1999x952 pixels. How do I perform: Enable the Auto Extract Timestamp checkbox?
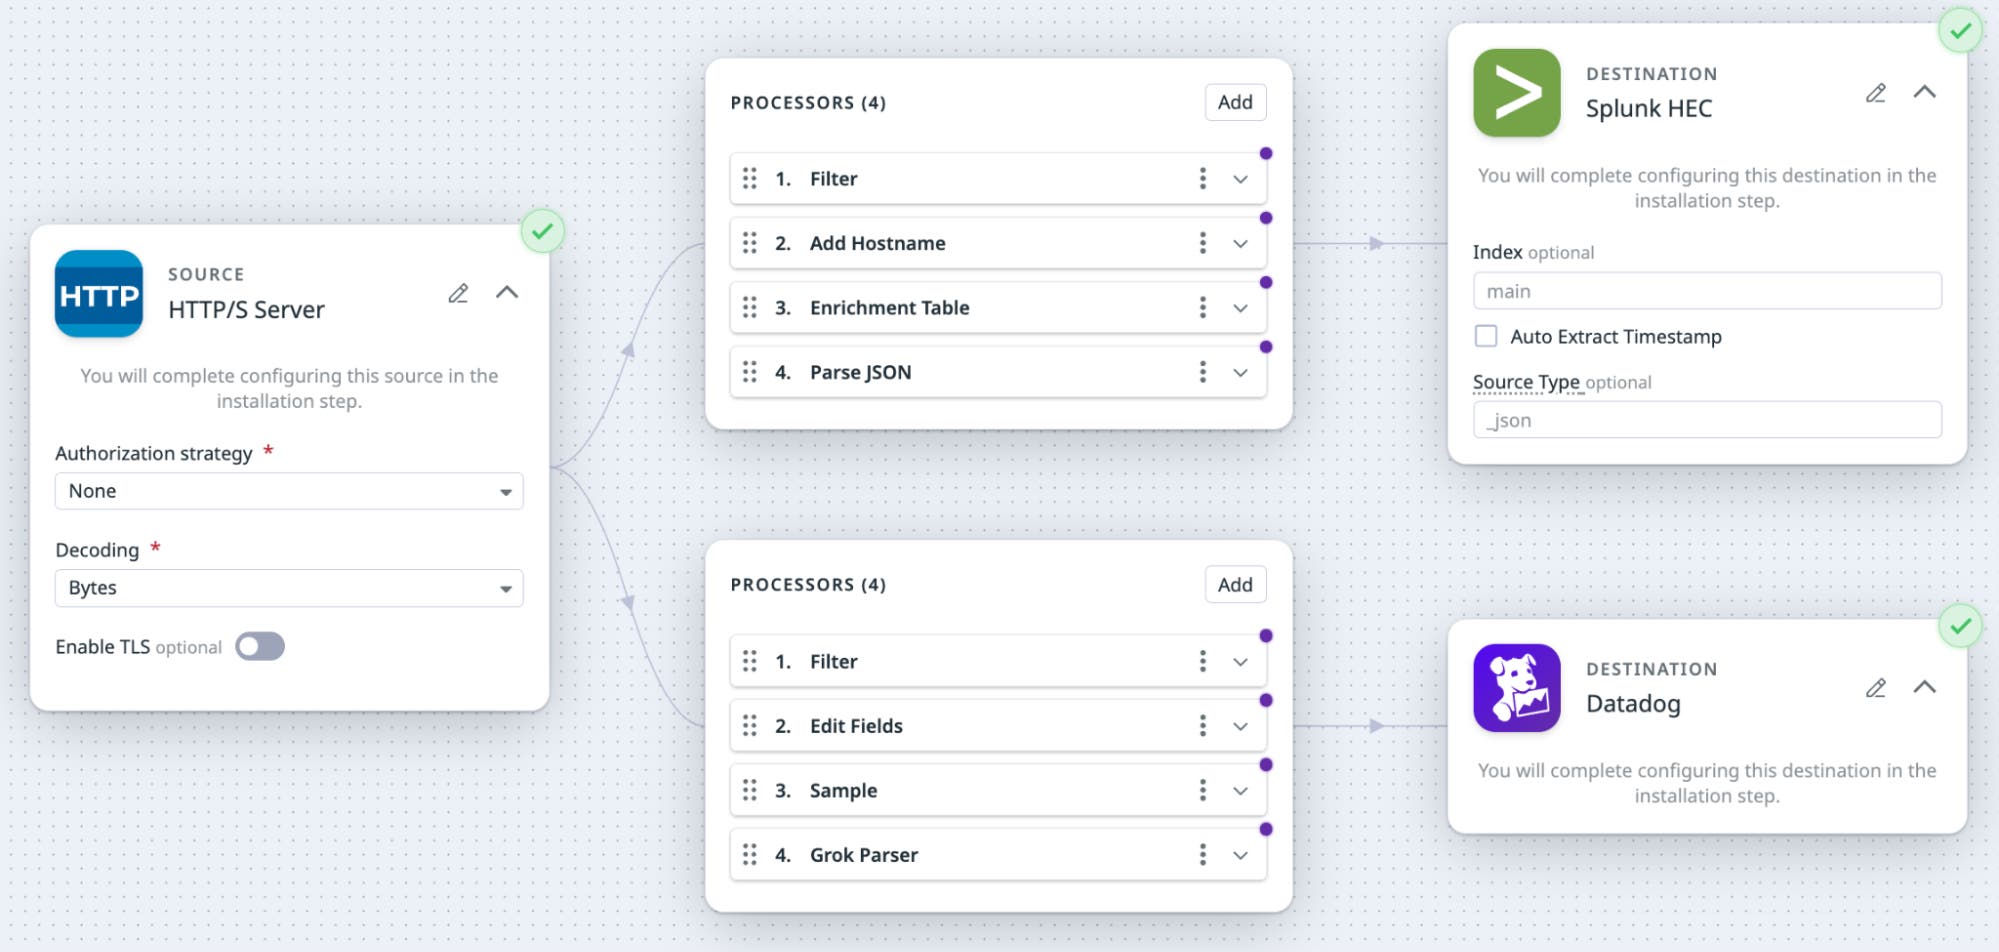1486,336
